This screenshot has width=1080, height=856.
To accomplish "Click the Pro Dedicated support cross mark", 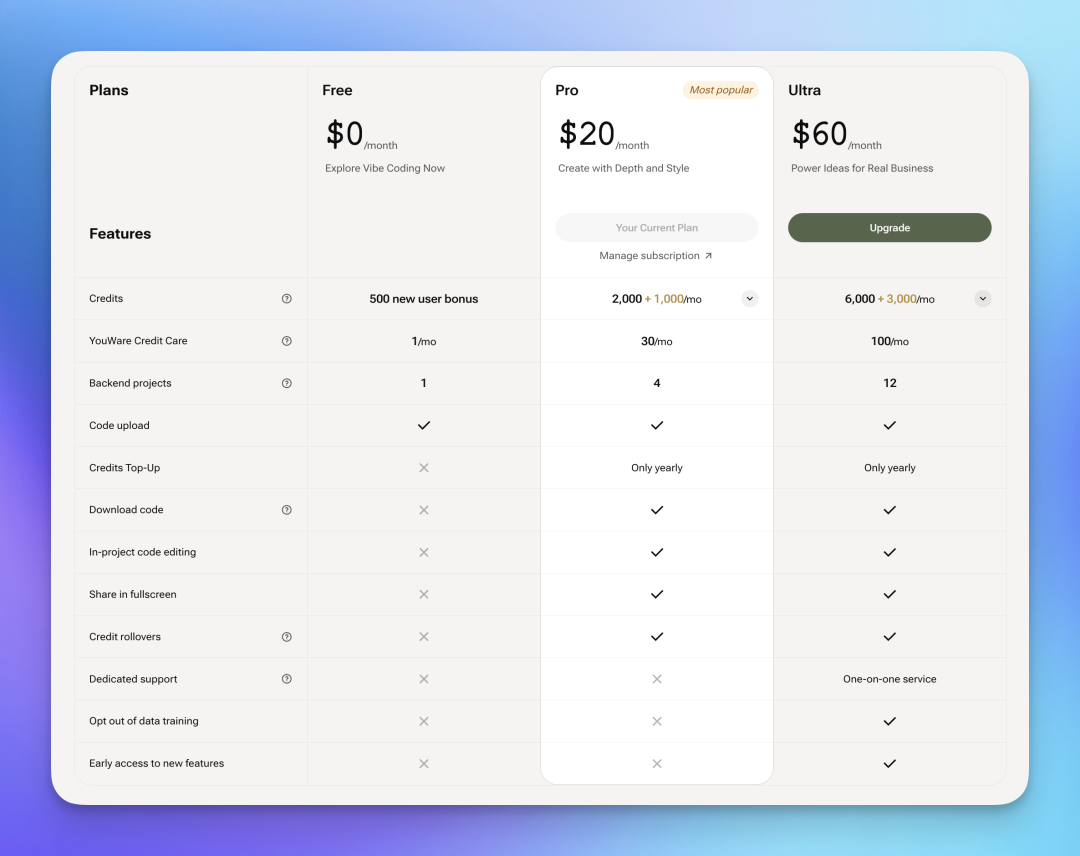I will coord(657,679).
